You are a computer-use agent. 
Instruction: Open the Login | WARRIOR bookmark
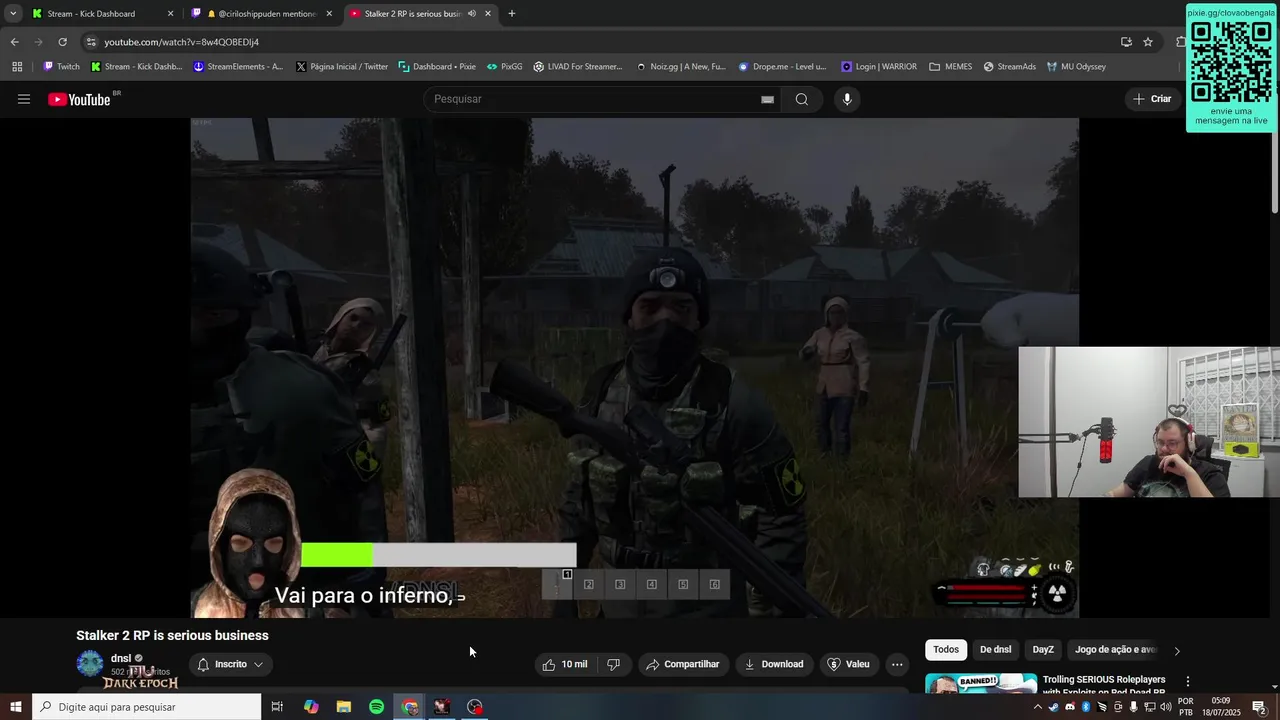pyautogui.click(x=879, y=67)
